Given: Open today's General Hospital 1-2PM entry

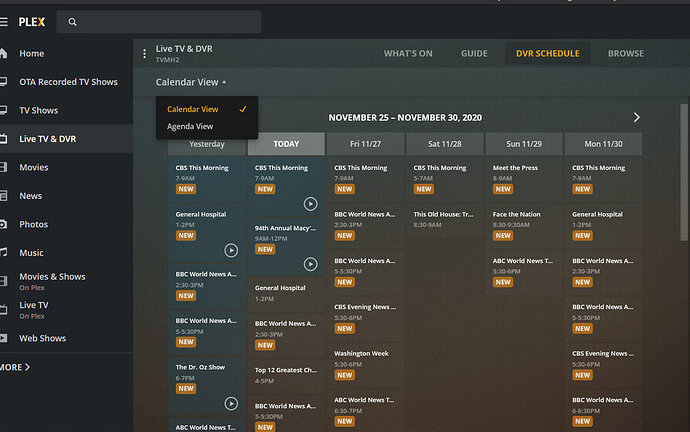Looking at the screenshot, I should point(286,294).
